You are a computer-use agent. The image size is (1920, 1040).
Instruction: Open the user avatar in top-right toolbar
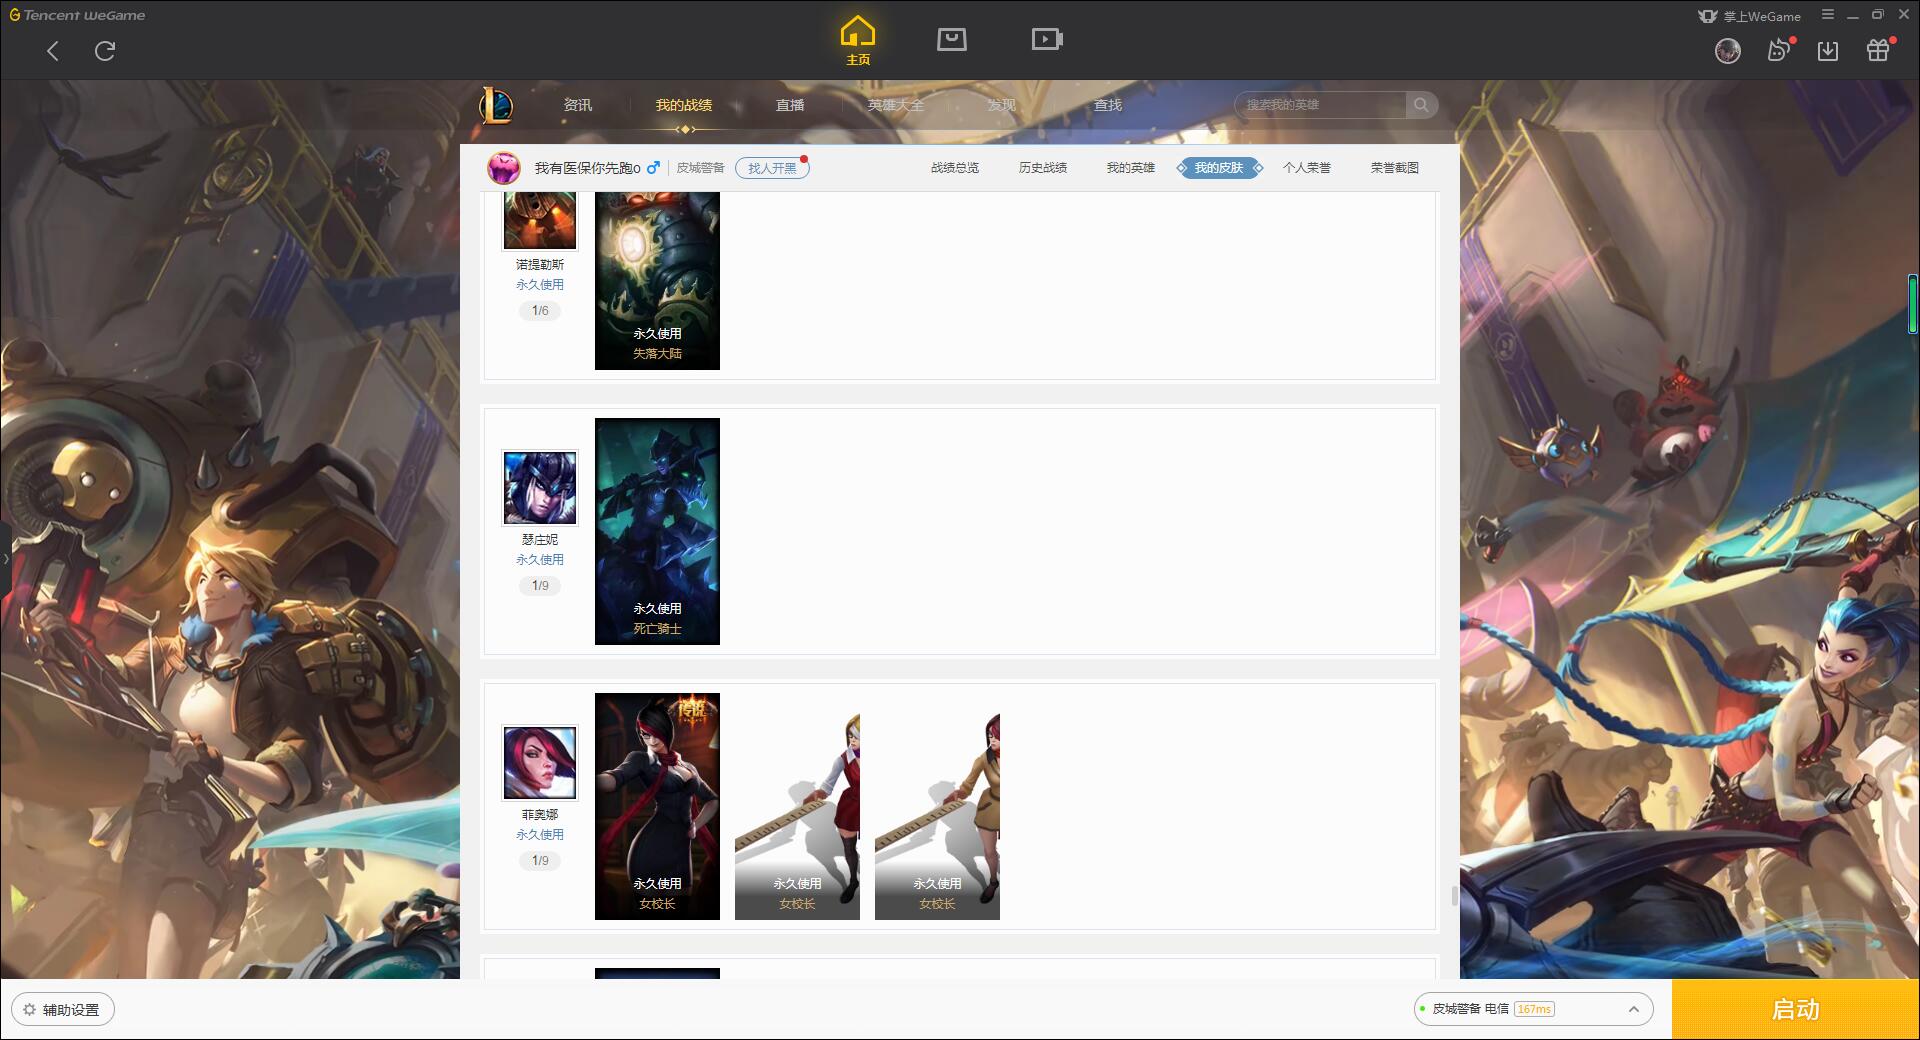(1727, 51)
